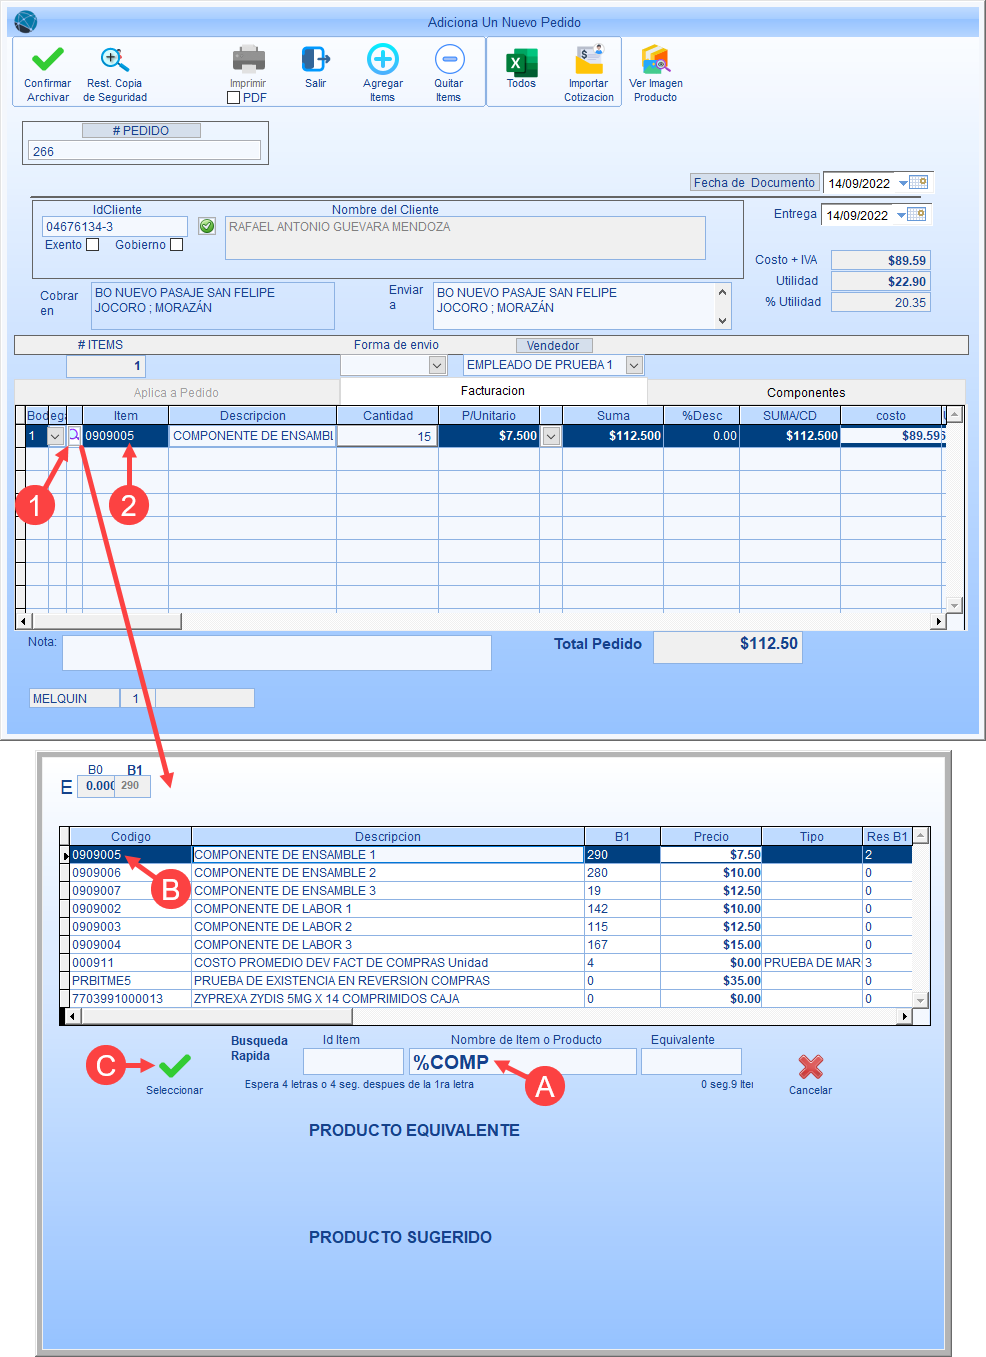986x1357 pixels.
Task: Click the Todos Excel export icon
Action: 521,62
